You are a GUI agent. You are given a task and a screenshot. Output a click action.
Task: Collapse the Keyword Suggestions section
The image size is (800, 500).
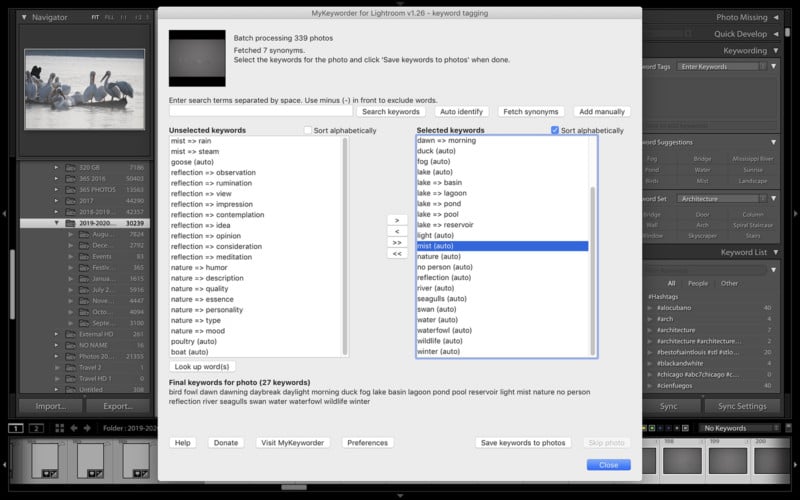coord(773,142)
